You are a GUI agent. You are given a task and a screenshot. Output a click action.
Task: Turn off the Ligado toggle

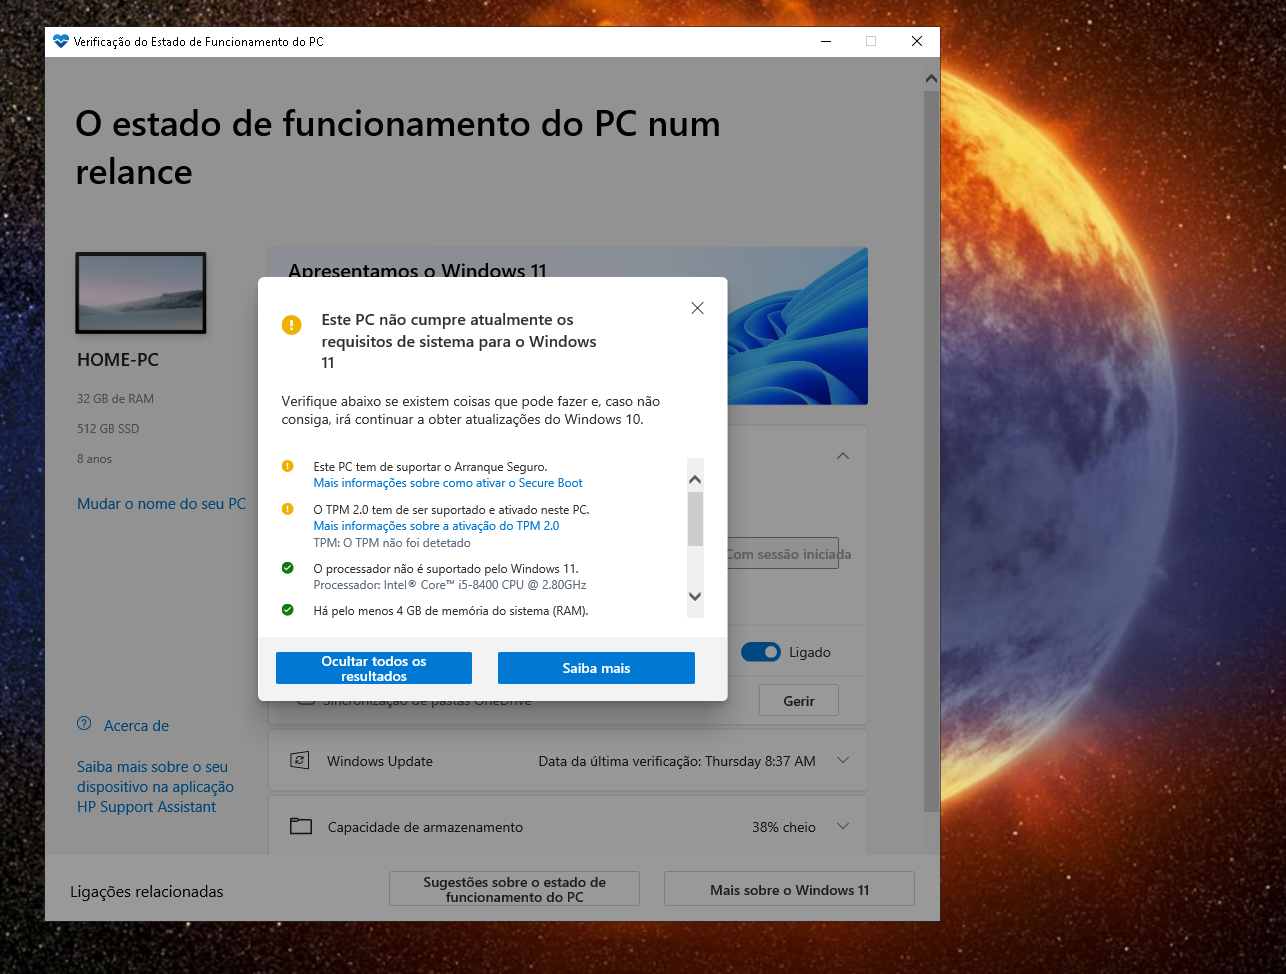(761, 651)
